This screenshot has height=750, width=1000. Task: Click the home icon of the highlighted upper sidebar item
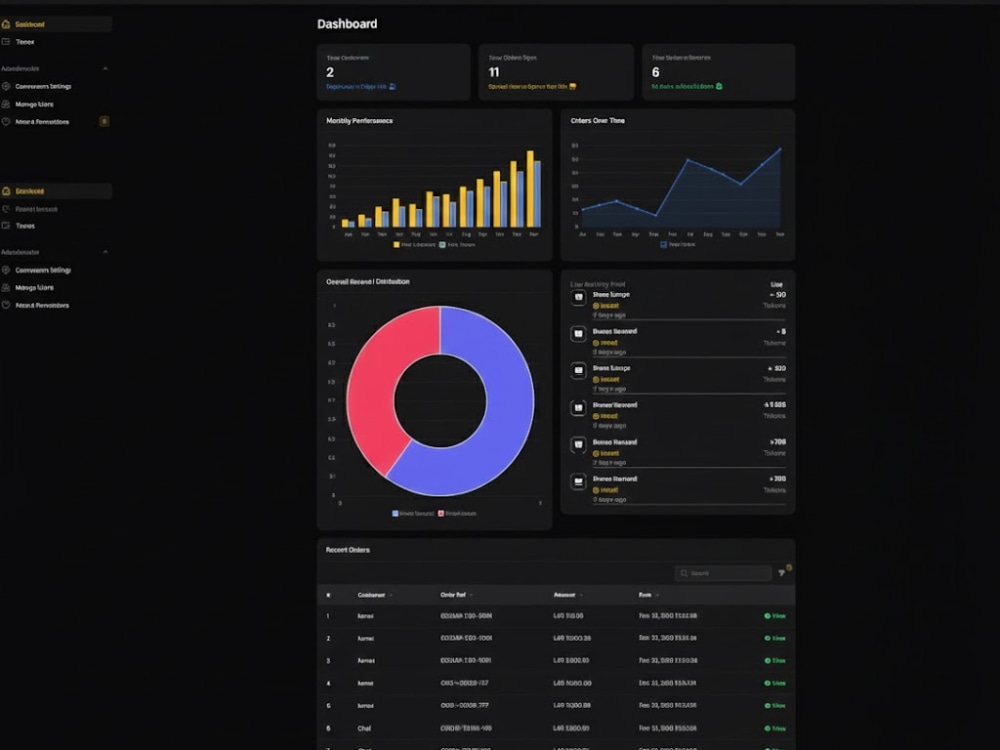coord(6,24)
